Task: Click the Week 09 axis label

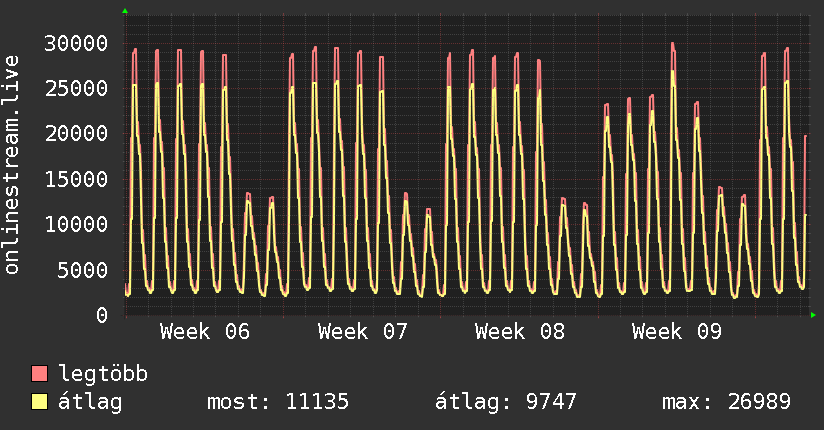Action: click(x=676, y=332)
